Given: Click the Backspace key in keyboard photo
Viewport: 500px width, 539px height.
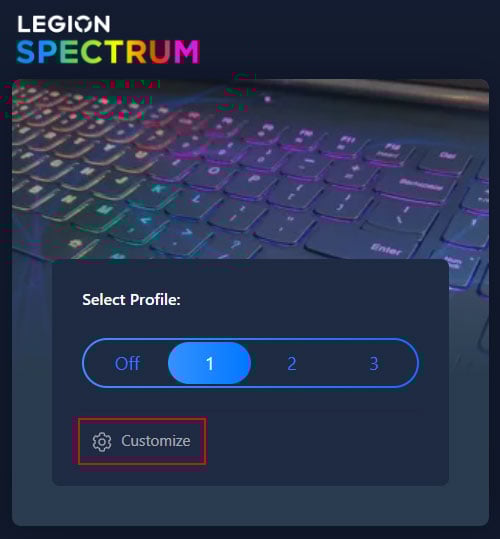Looking at the screenshot, I should 418,186.
